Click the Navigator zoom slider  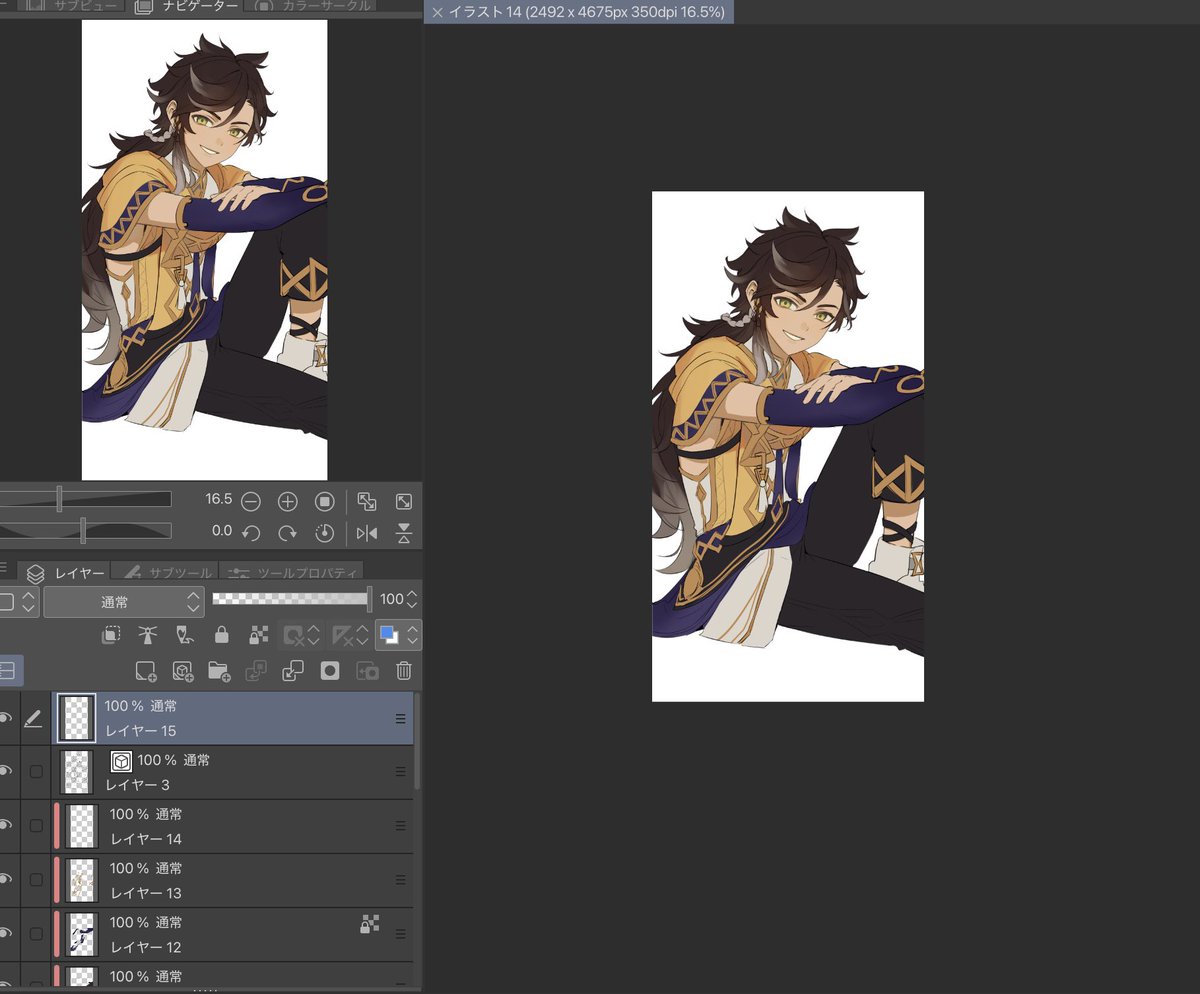pos(85,499)
